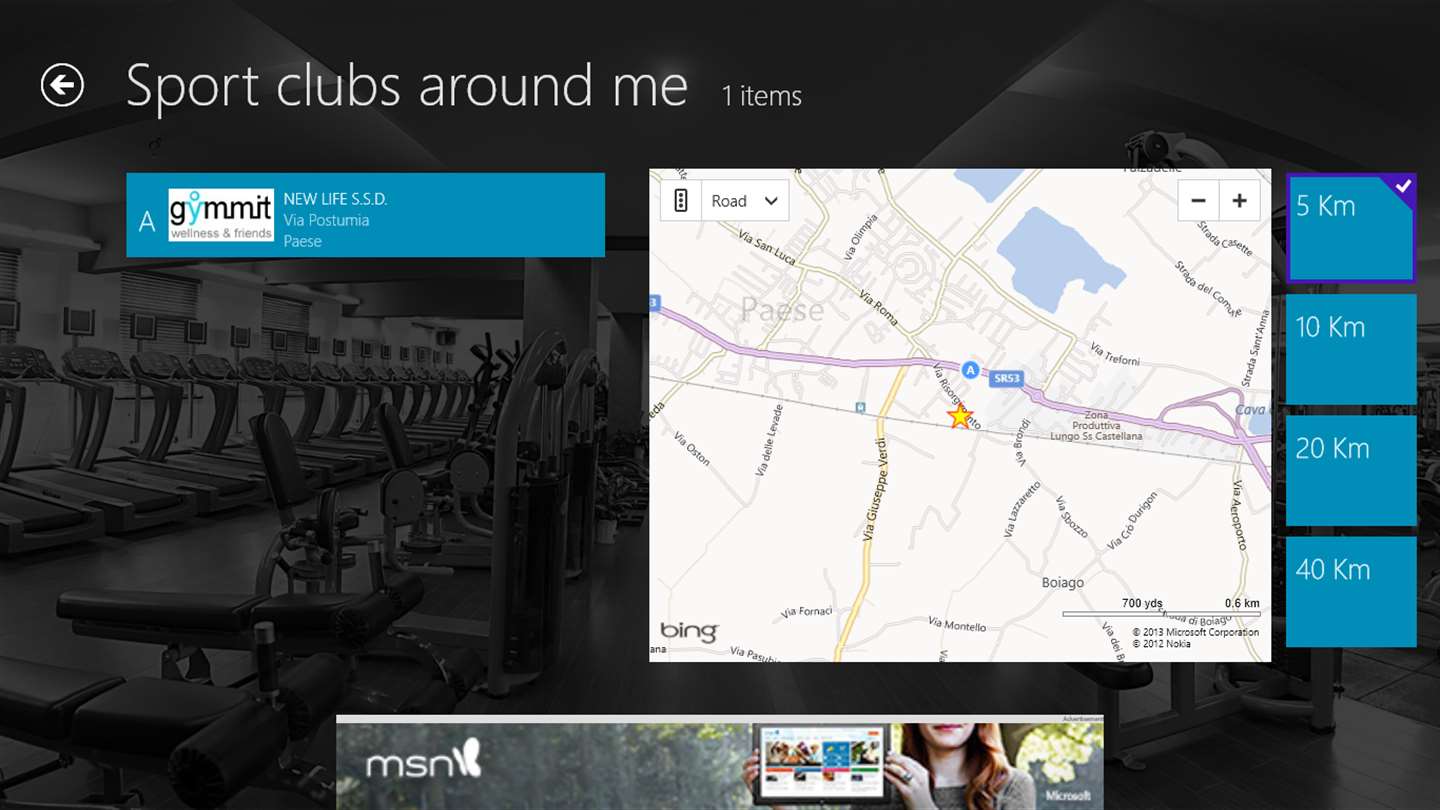This screenshot has height=810, width=1440.
Task: Choose the 10 Km radius tile
Action: (1351, 349)
